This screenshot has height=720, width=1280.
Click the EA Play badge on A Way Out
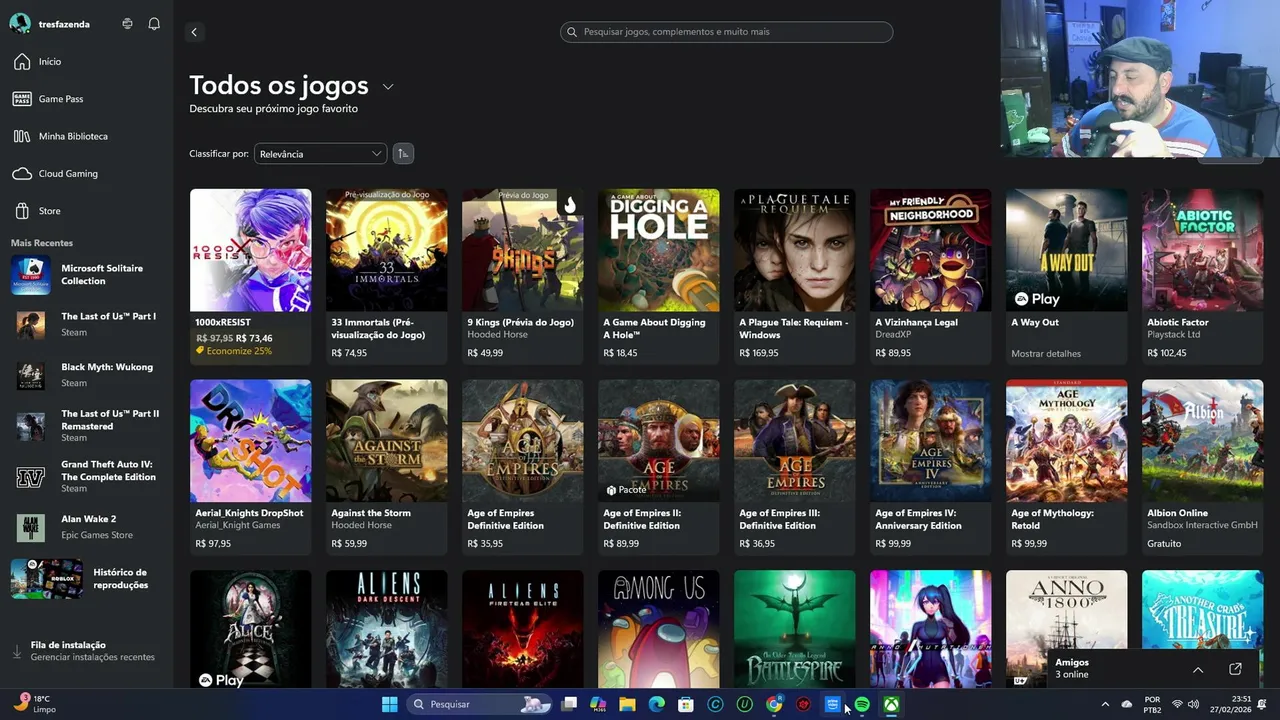click(x=1037, y=299)
